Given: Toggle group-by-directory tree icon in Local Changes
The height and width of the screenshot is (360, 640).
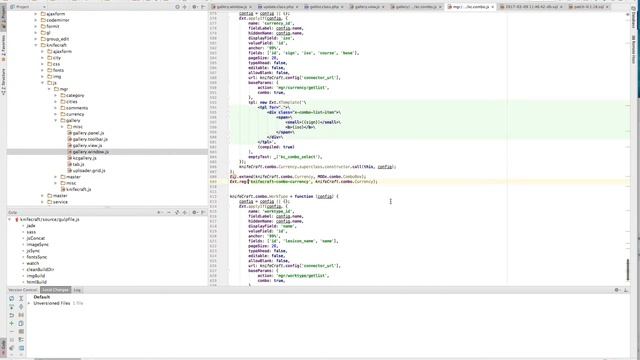Looking at the screenshot, I should point(21,340).
